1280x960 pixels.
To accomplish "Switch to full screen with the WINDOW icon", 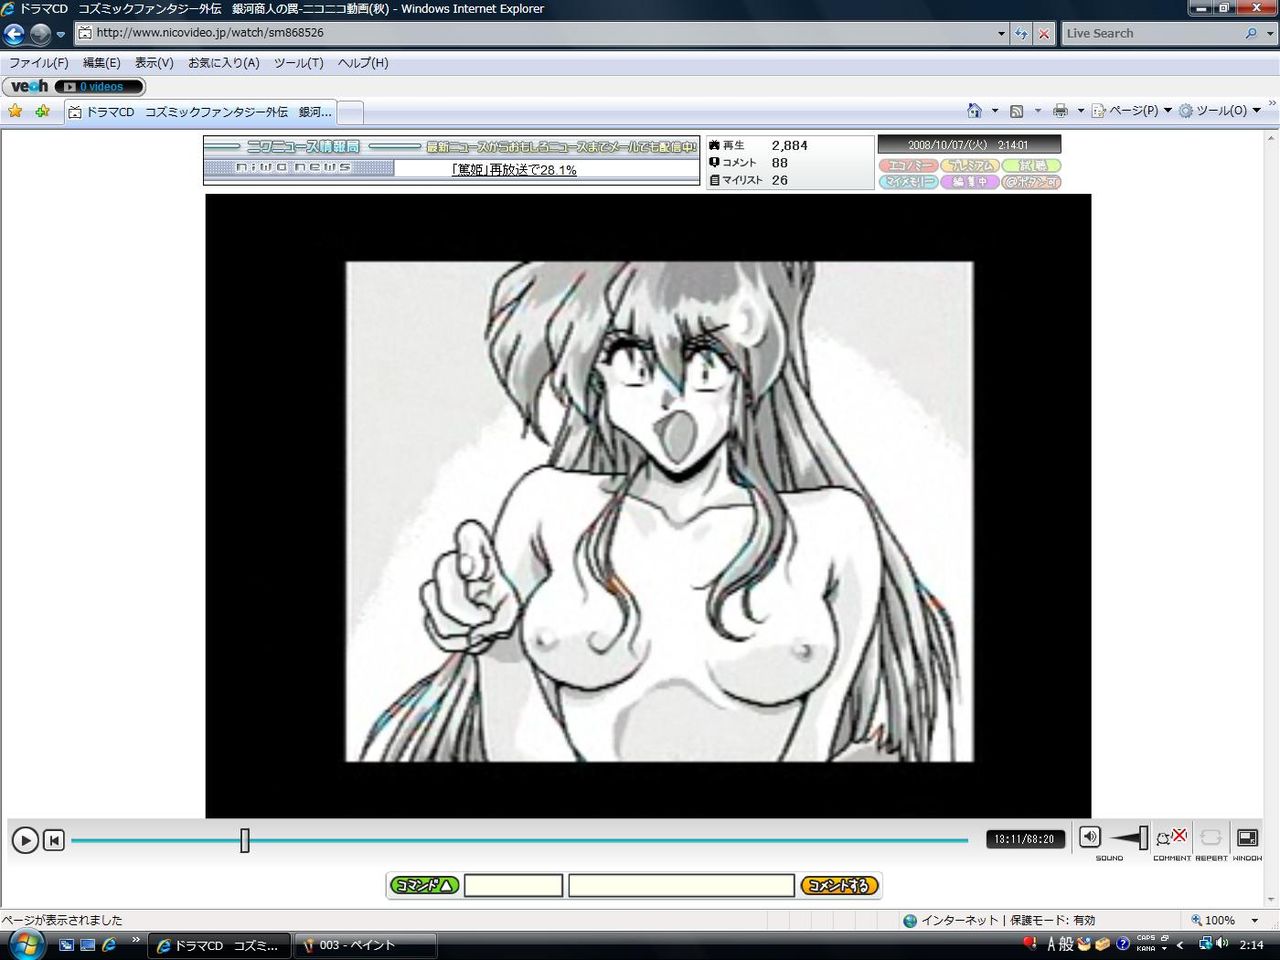I will point(1247,837).
